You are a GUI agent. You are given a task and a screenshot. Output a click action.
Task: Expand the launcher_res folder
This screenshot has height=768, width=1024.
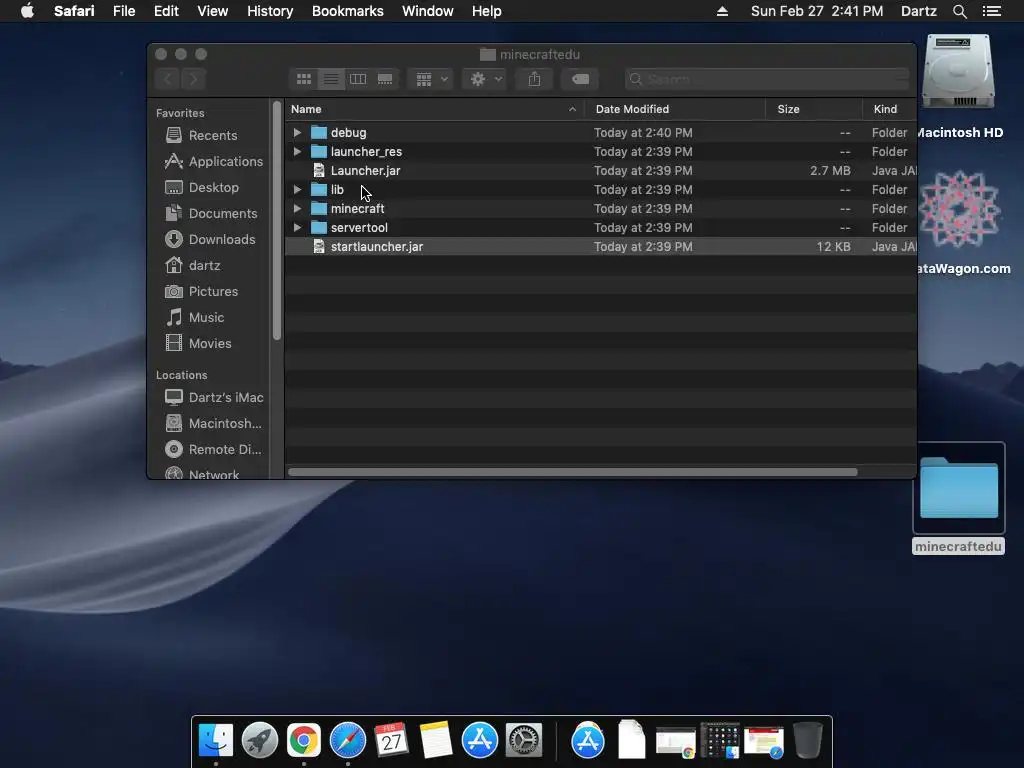pos(297,152)
